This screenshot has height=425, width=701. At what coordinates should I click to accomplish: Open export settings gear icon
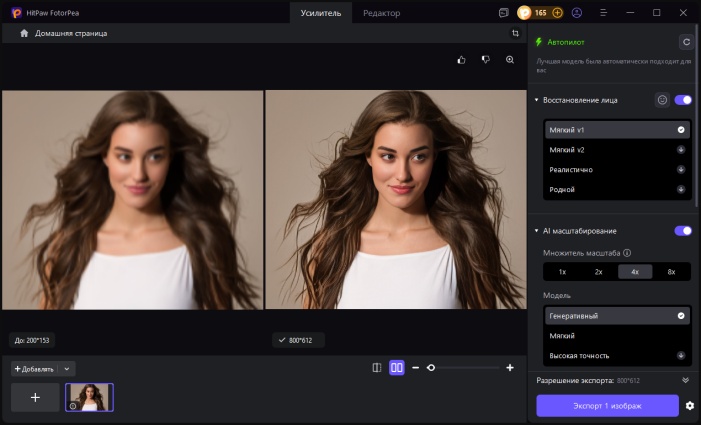[x=689, y=406]
